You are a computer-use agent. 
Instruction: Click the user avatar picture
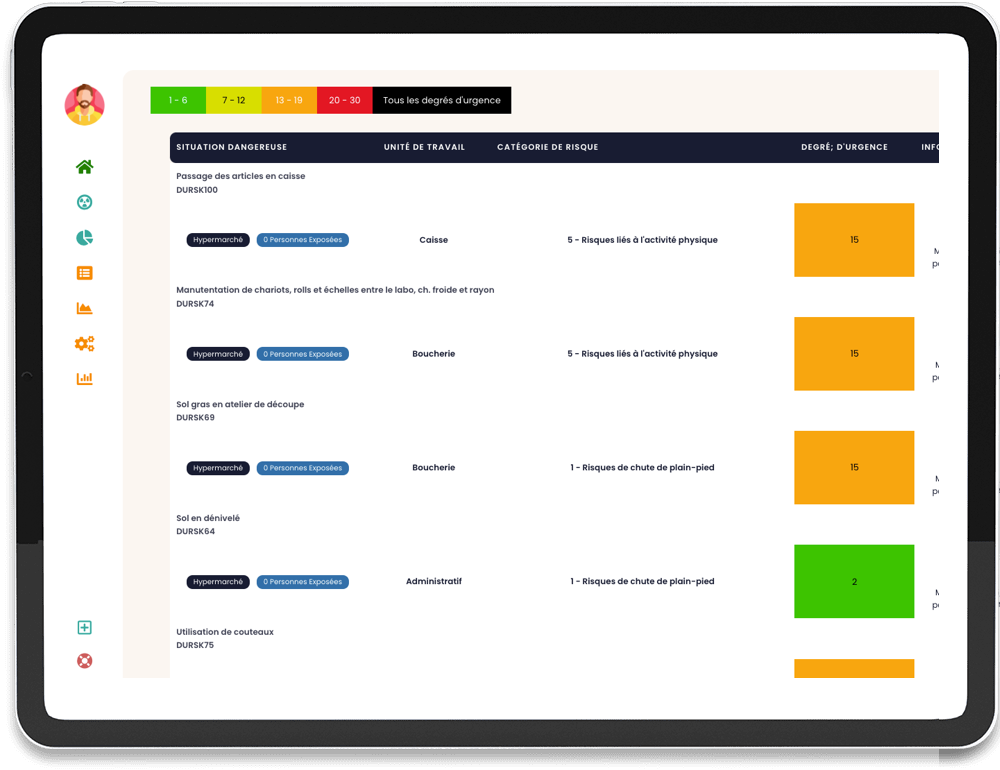tap(85, 105)
